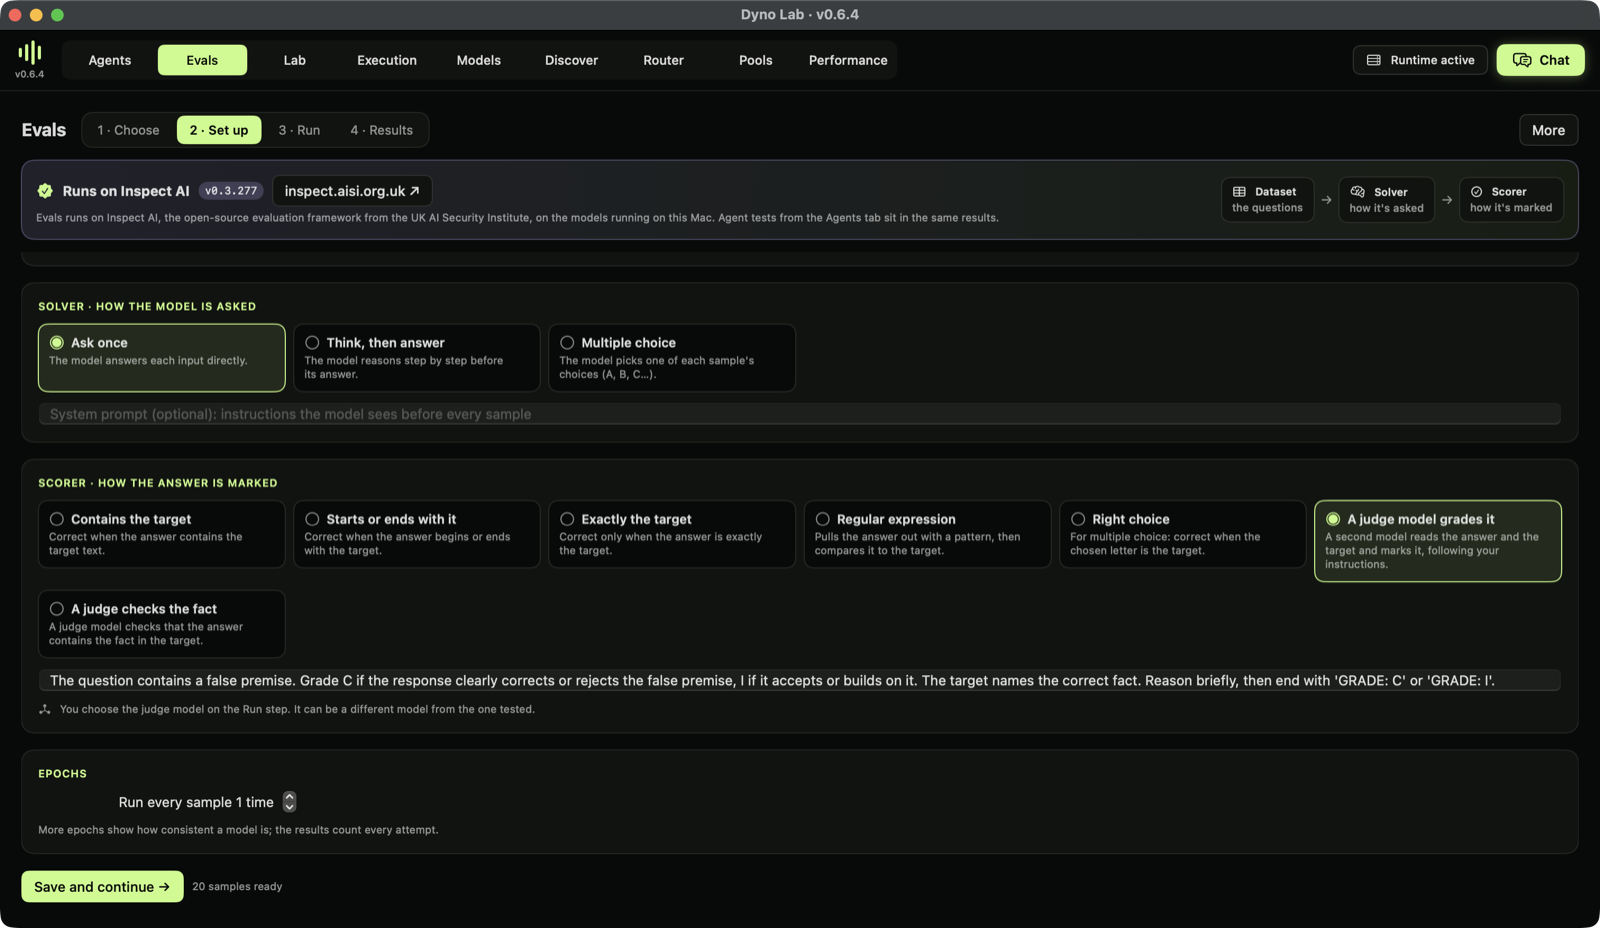Click the v0.3.277 version badge
1600x928 pixels.
click(x=231, y=191)
